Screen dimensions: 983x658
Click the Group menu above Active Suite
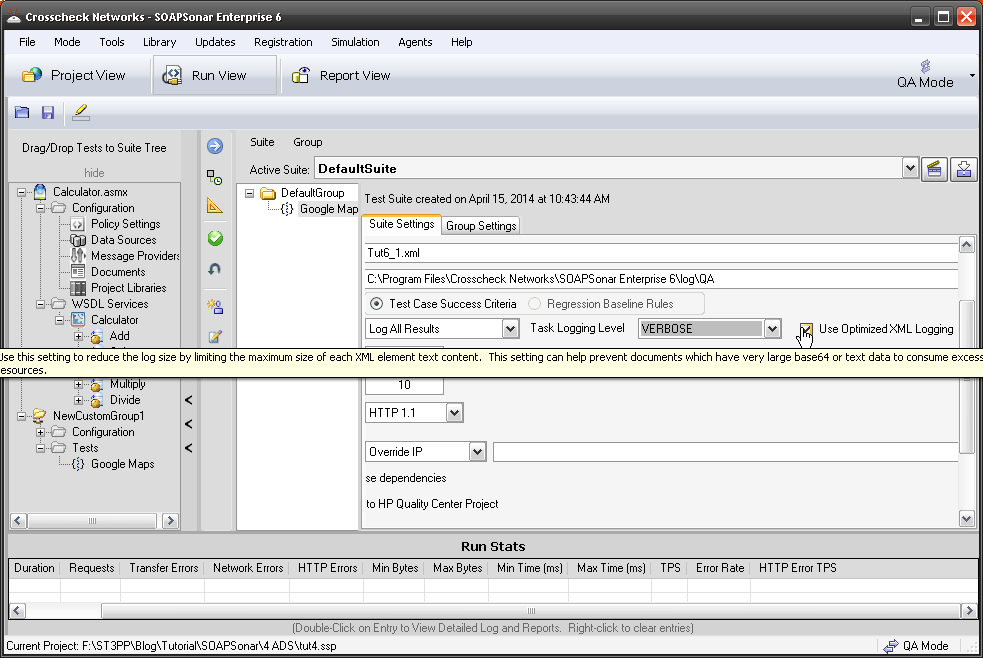click(307, 142)
